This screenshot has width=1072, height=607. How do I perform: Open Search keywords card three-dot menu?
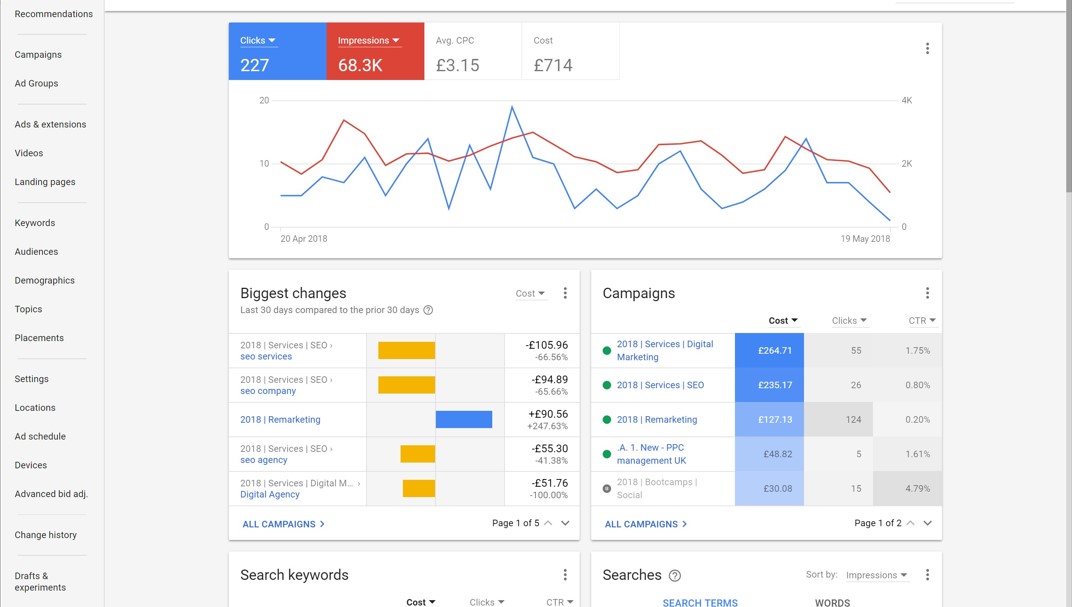[565, 575]
